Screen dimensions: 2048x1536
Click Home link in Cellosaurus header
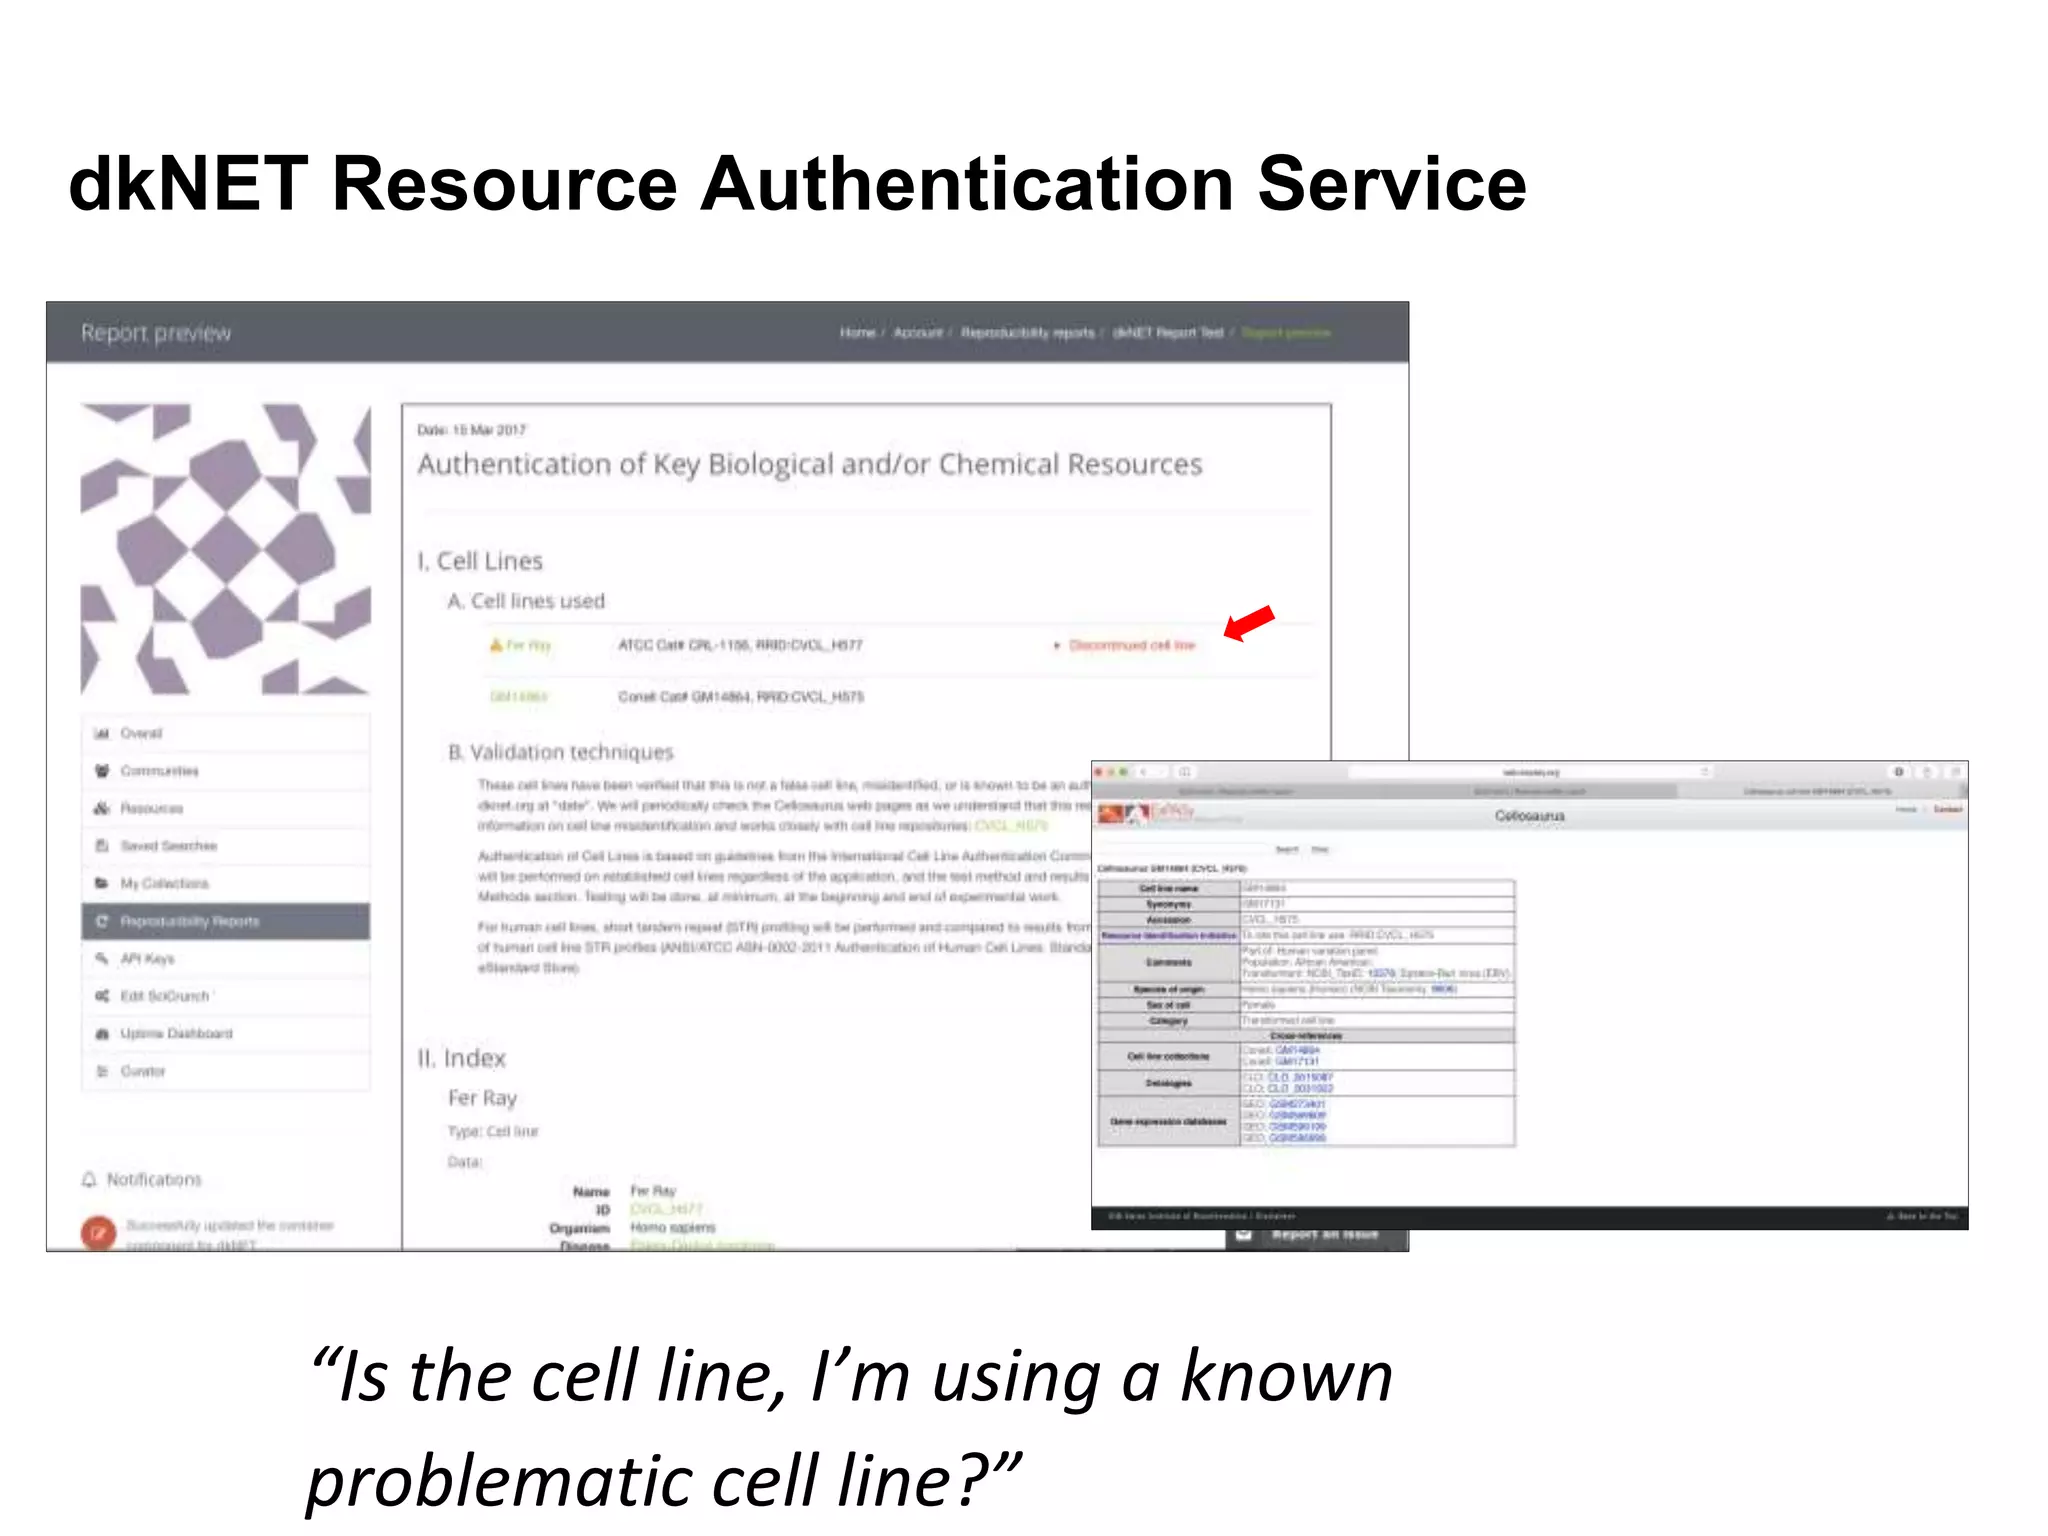coord(1907,809)
